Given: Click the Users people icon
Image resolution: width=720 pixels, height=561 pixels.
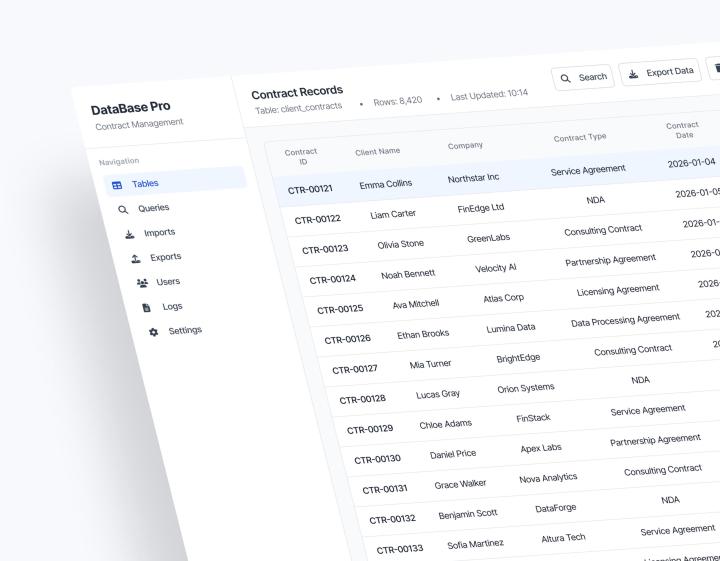Looking at the screenshot, I should click(142, 283).
